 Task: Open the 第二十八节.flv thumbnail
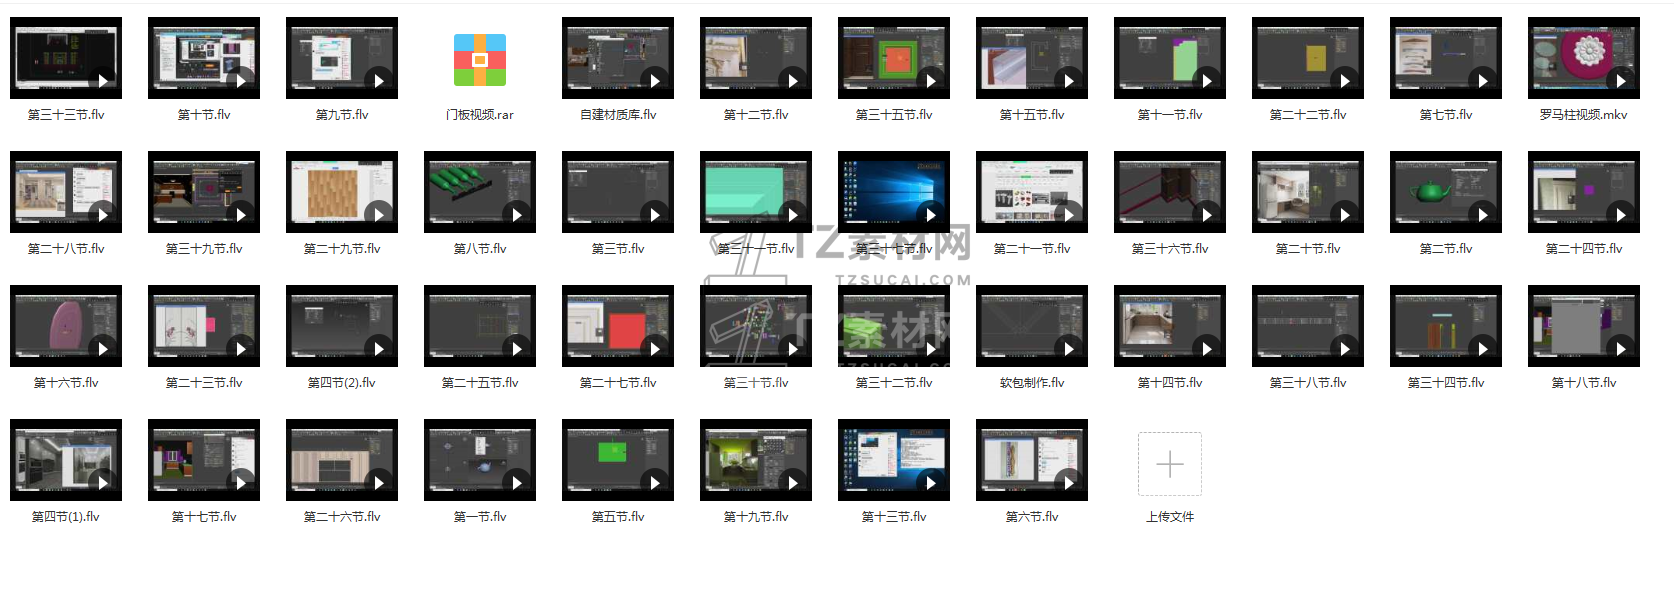click(x=66, y=192)
